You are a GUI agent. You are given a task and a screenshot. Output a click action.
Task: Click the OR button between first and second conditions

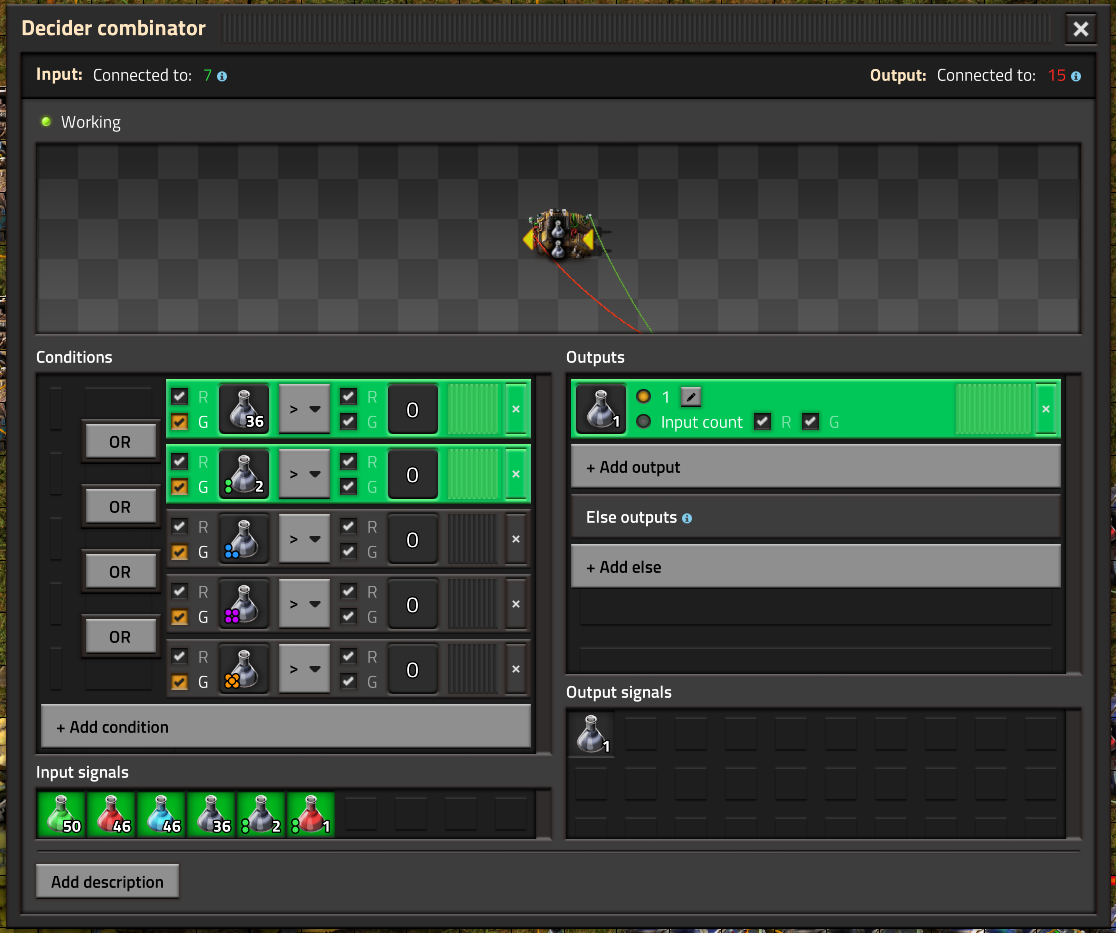click(x=120, y=442)
